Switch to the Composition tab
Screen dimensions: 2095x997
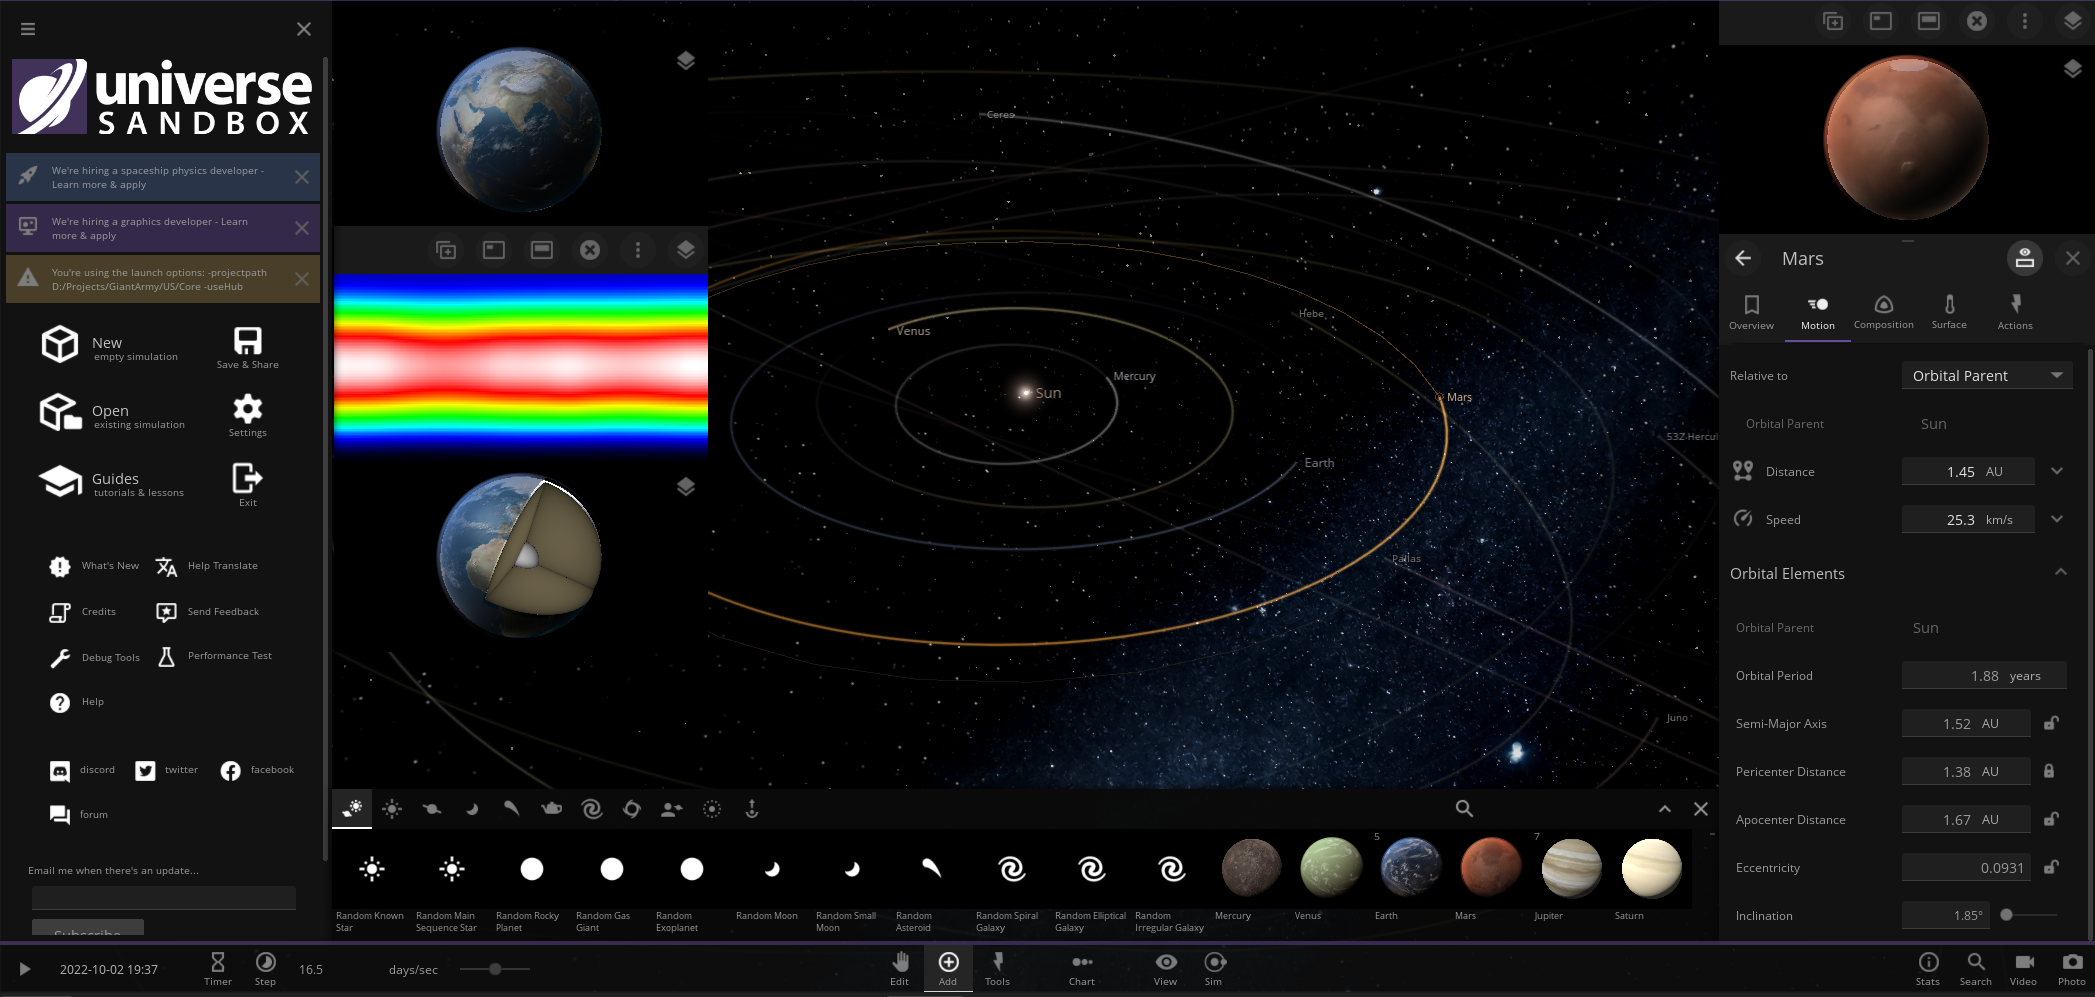click(1884, 312)
